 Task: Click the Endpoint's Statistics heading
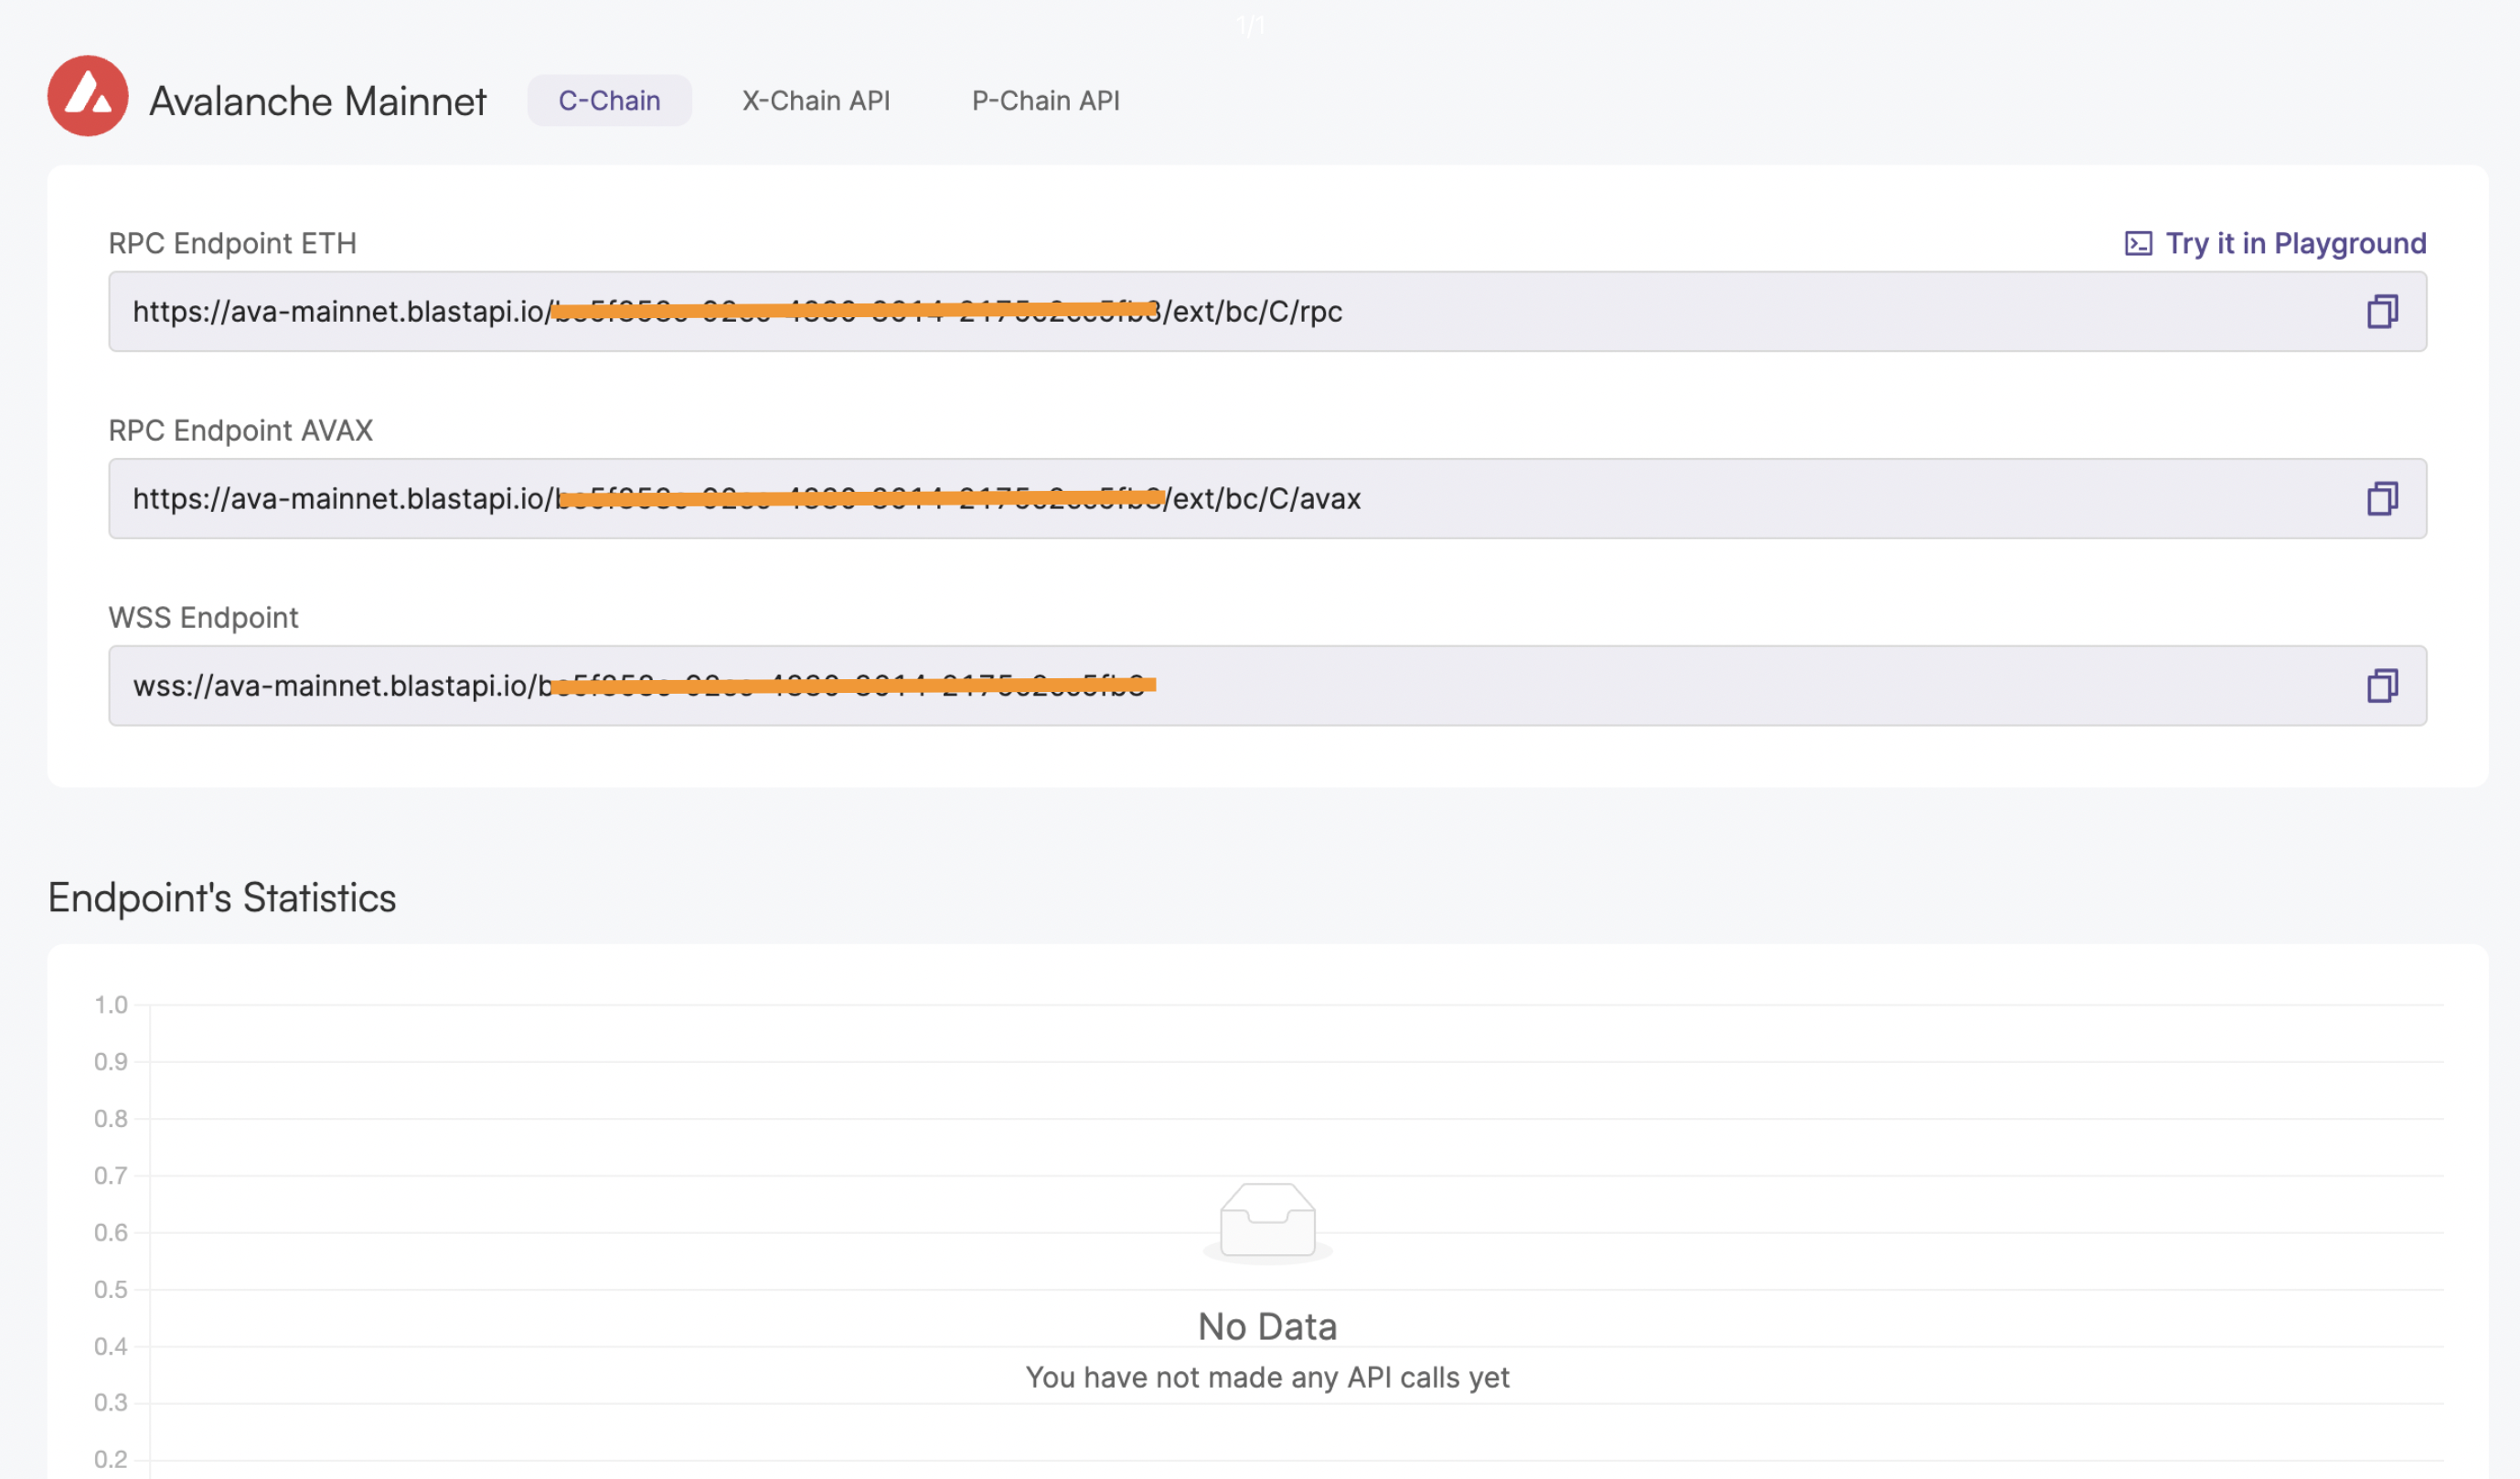(x=222, y=898)
